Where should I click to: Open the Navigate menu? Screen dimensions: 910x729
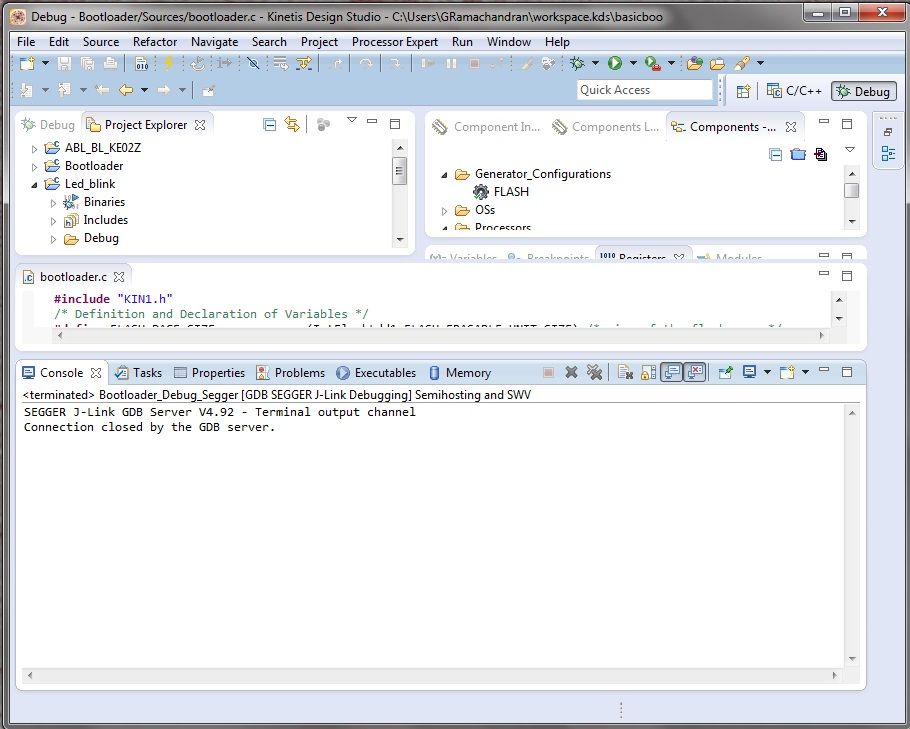pos(214,42)
